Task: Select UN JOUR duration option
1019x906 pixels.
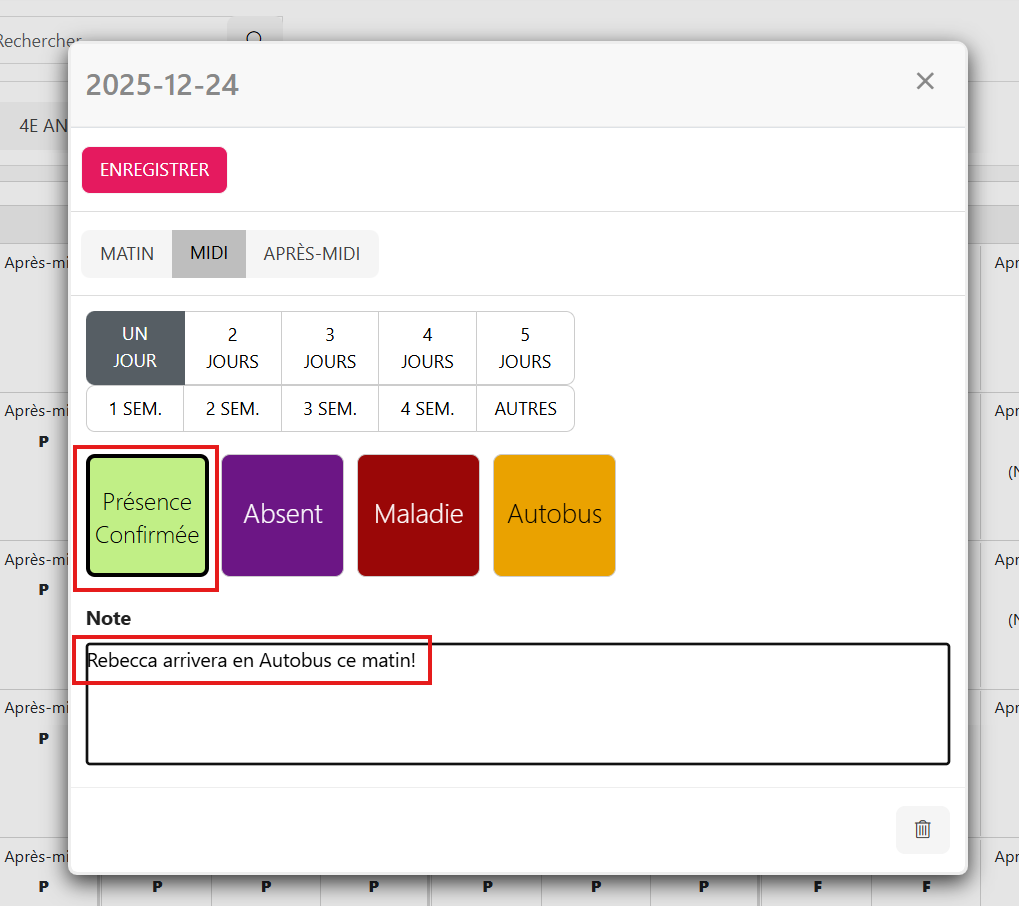Action: [x=135, y=348]
